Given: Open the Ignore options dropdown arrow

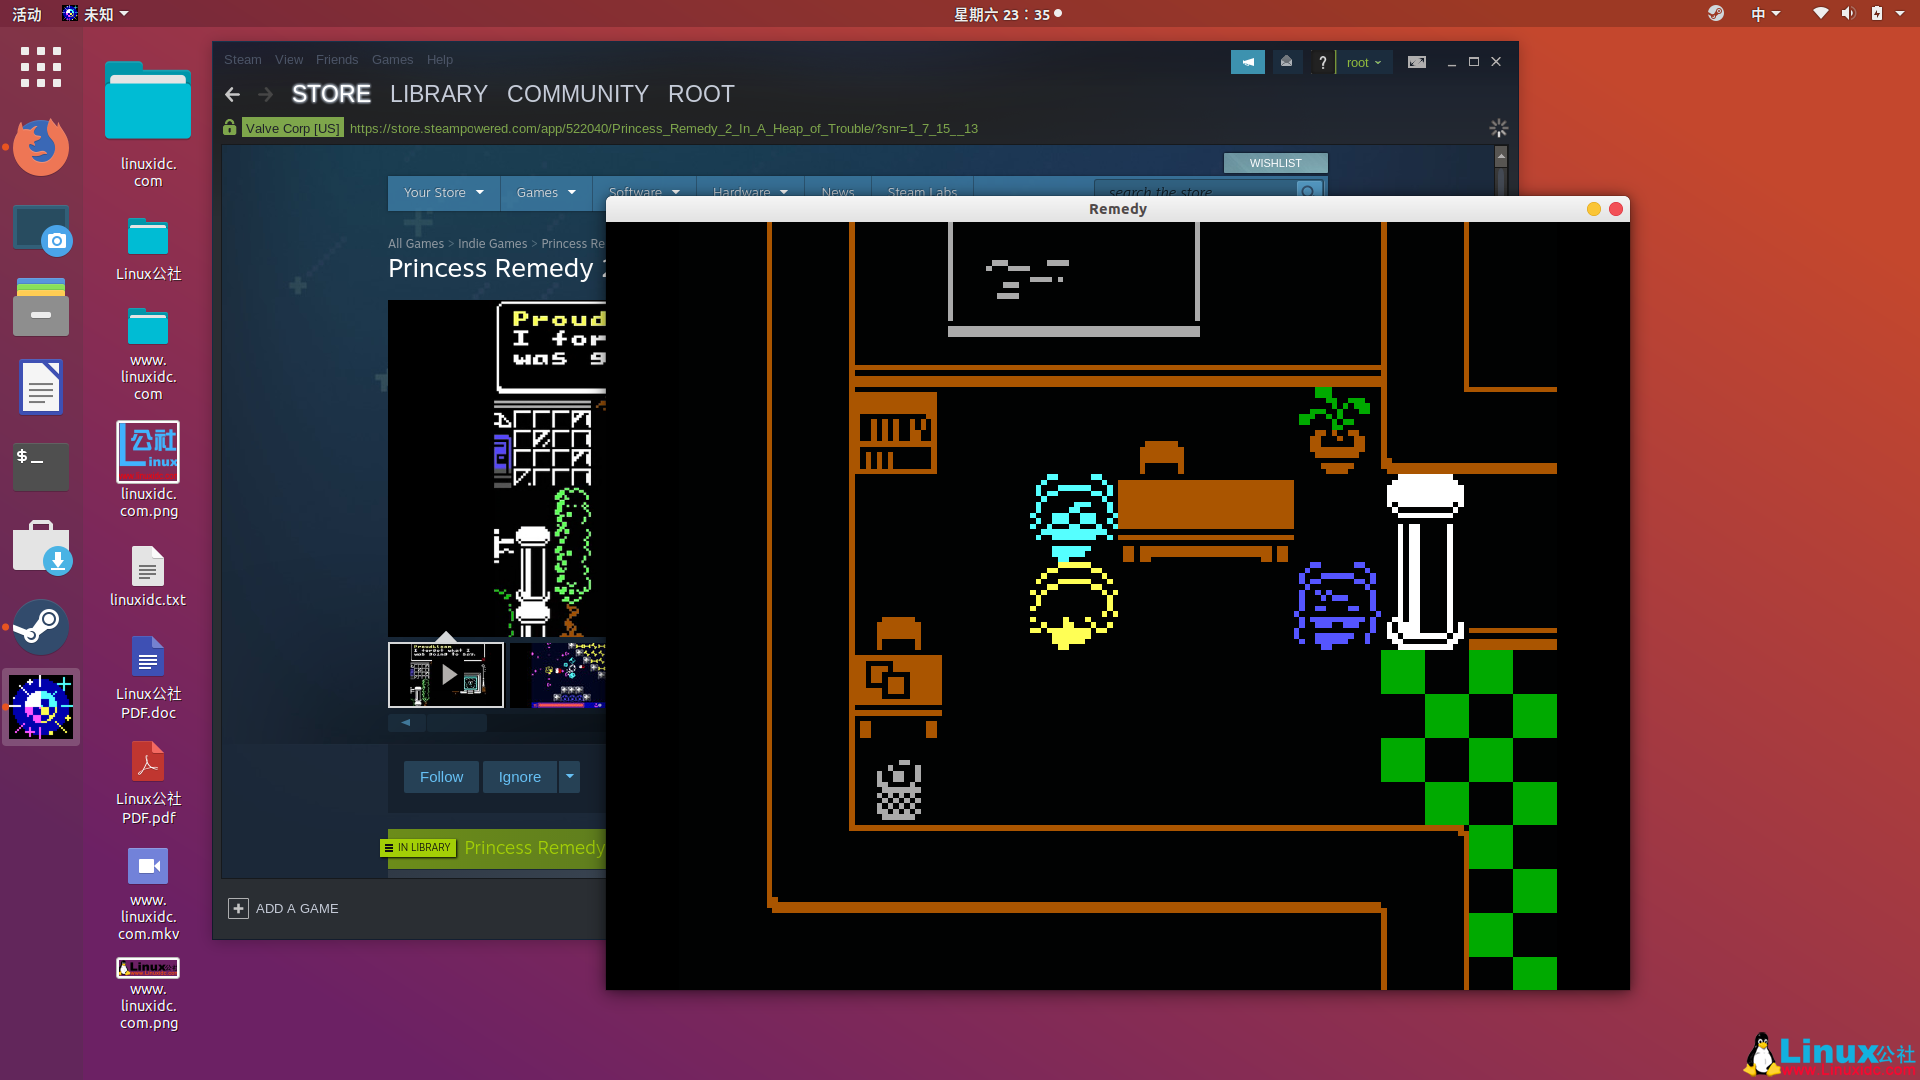Looking at the screenshot, I should [x=569, y=776].
